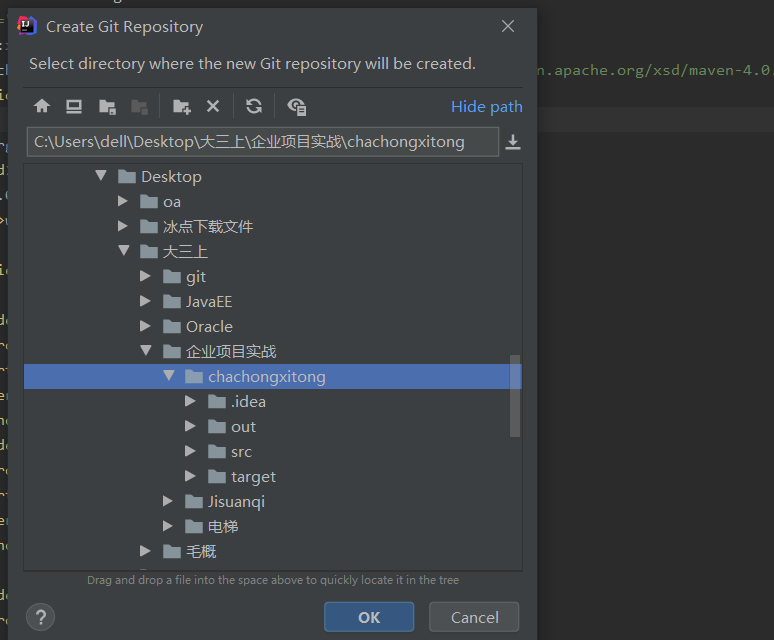The image size is (774, 640).
Task: Collapse the 企业项目实战 folder arrow
Action: pyautogui.click(x=146, y=350)
